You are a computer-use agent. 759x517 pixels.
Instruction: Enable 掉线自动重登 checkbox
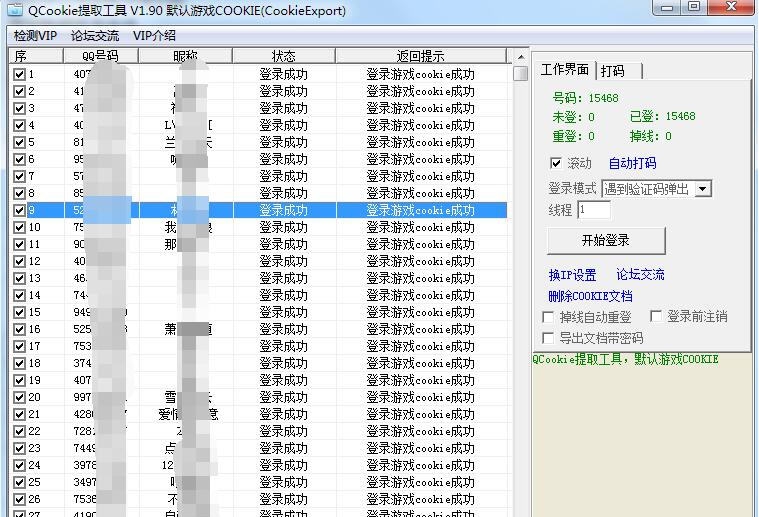point(548,317)
